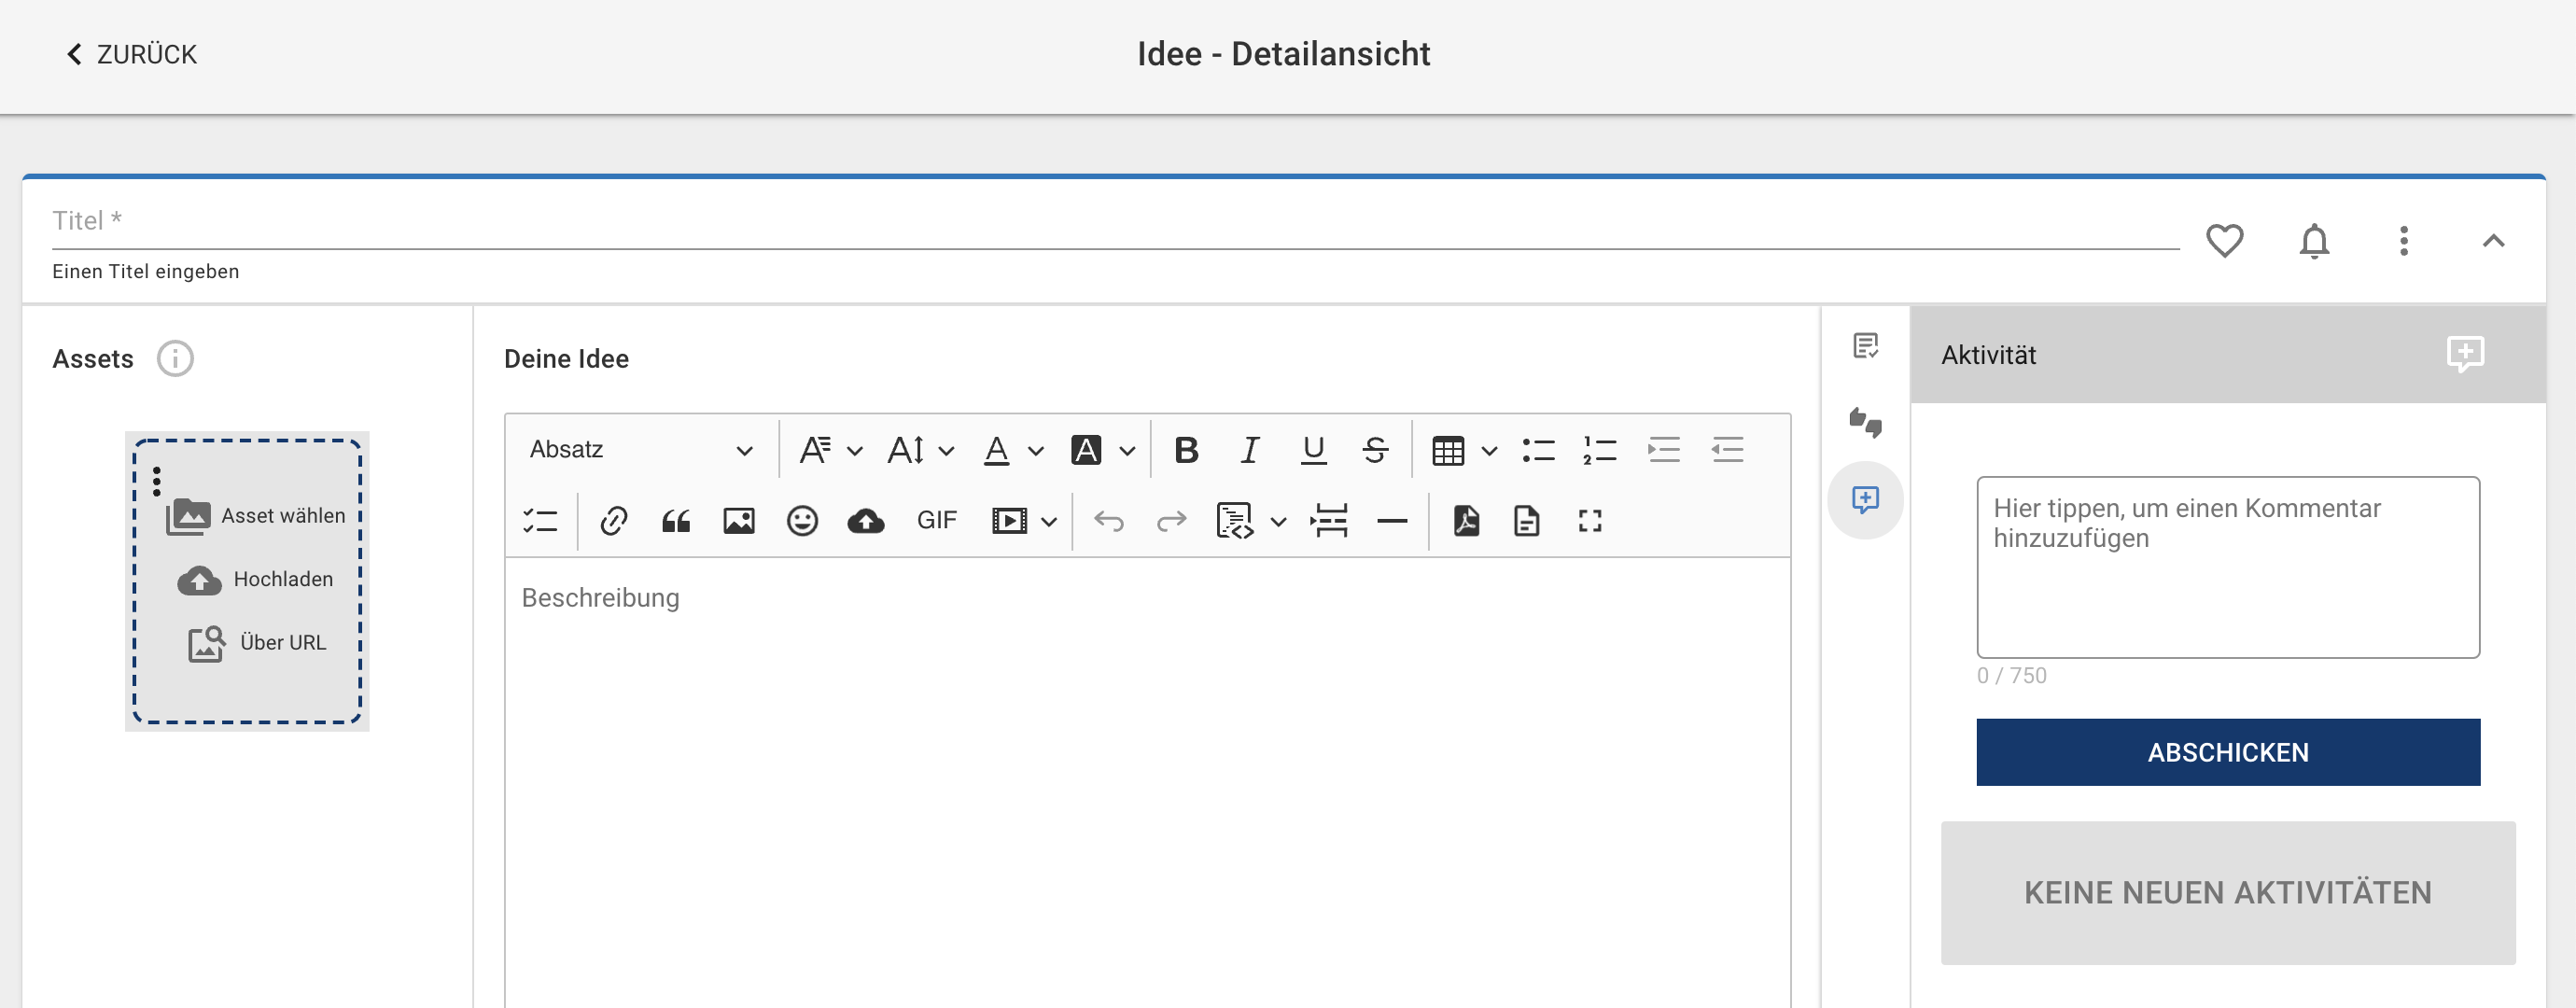Insert a horizontal line
Screen dimensions: 2576x1008
point(1392,521)
